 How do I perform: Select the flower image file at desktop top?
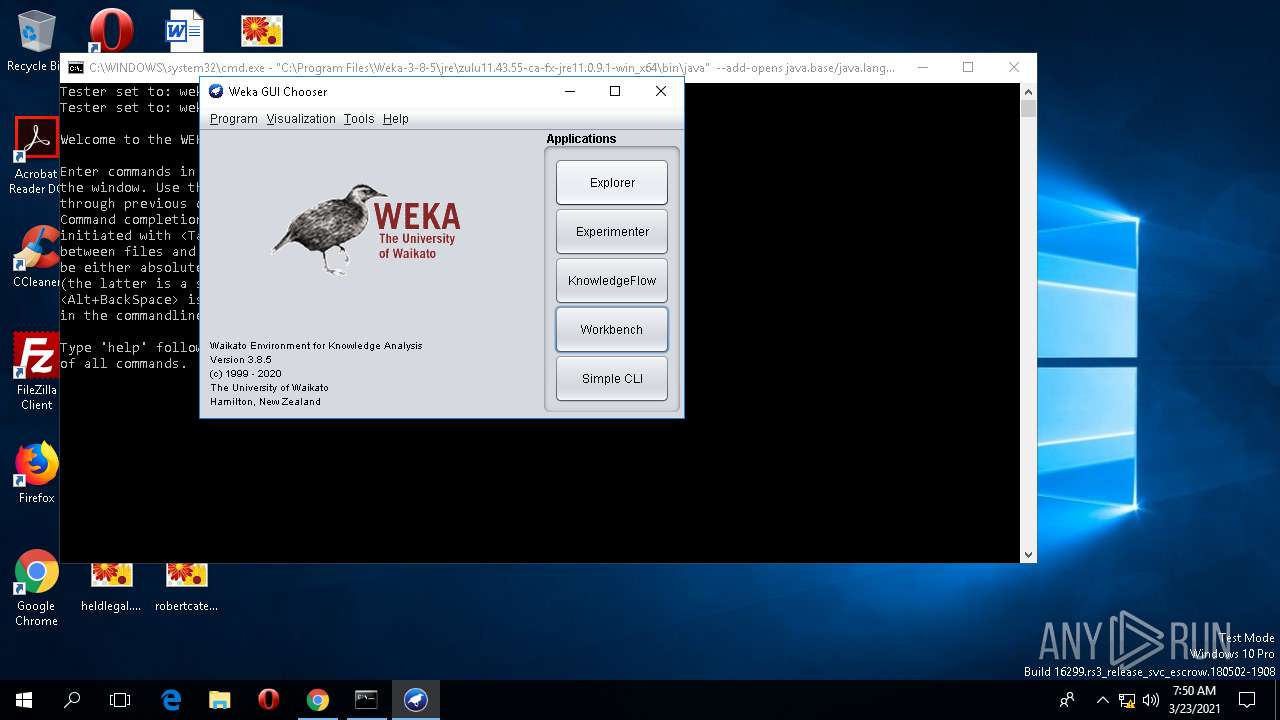coord(262,30)
